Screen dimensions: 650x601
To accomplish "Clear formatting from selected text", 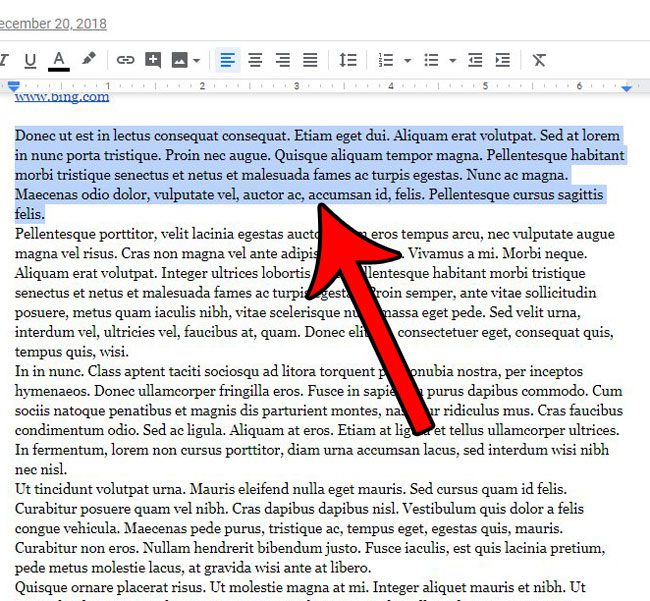I will [x=539, y=60].
